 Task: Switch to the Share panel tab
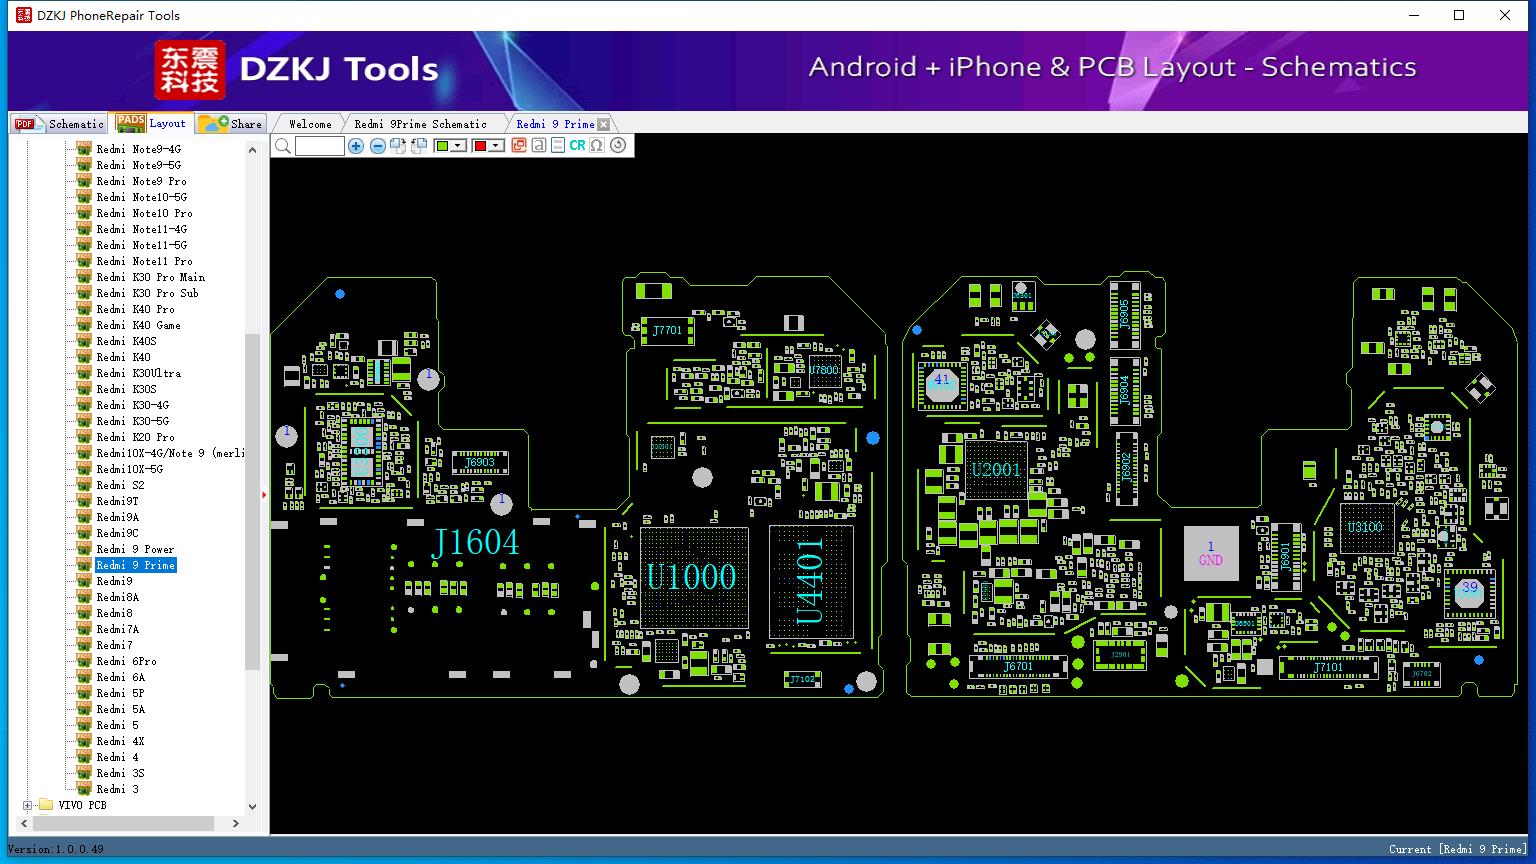coord(230,123)
